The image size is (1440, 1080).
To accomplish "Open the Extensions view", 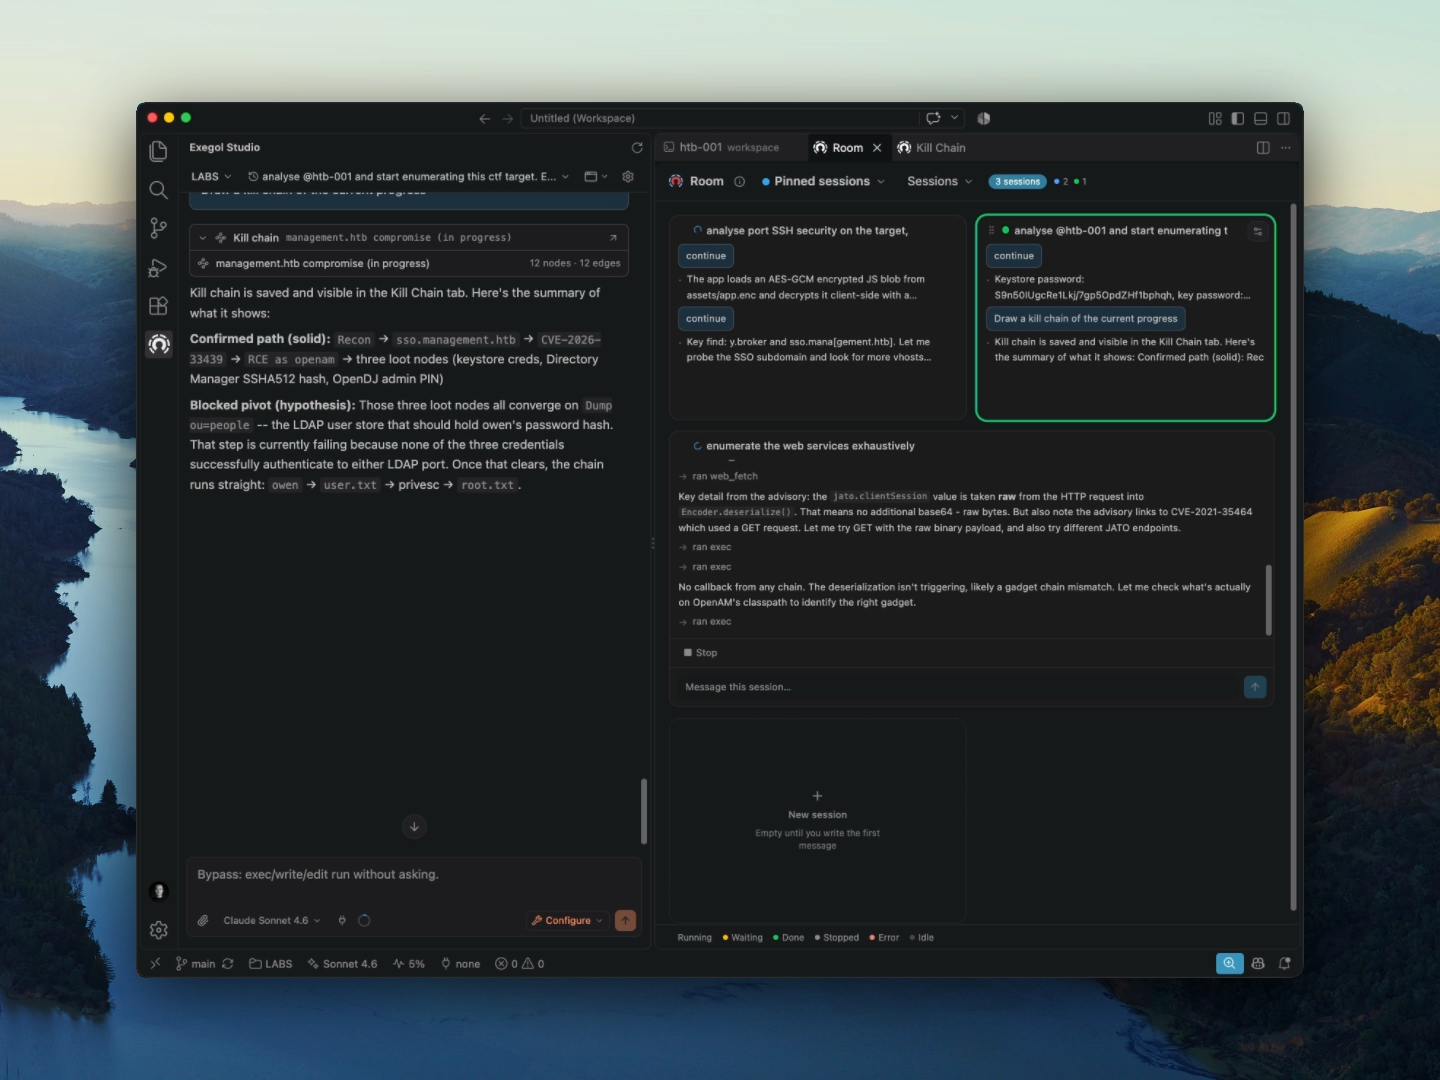I will click(158, 306).
